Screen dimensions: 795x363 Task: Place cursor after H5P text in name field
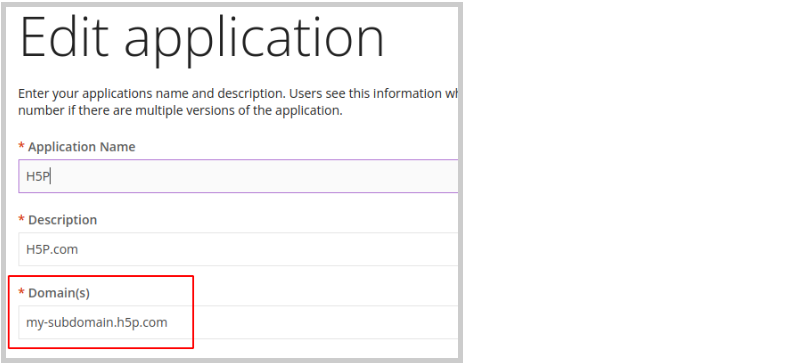point(51,176)
